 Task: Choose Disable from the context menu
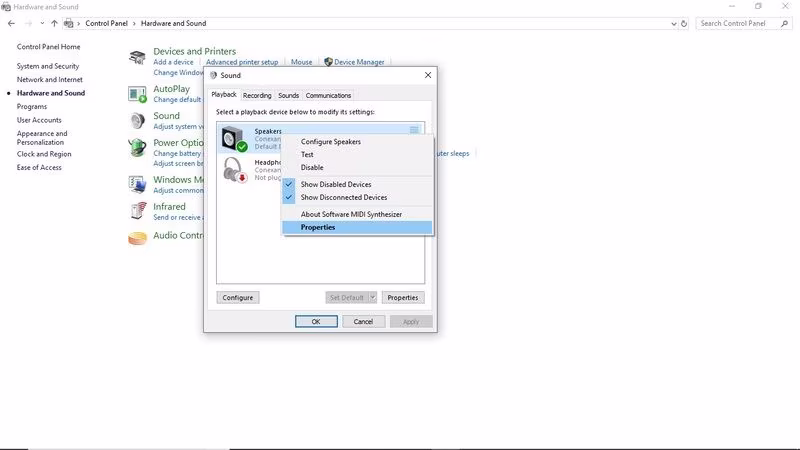(357, 167)
